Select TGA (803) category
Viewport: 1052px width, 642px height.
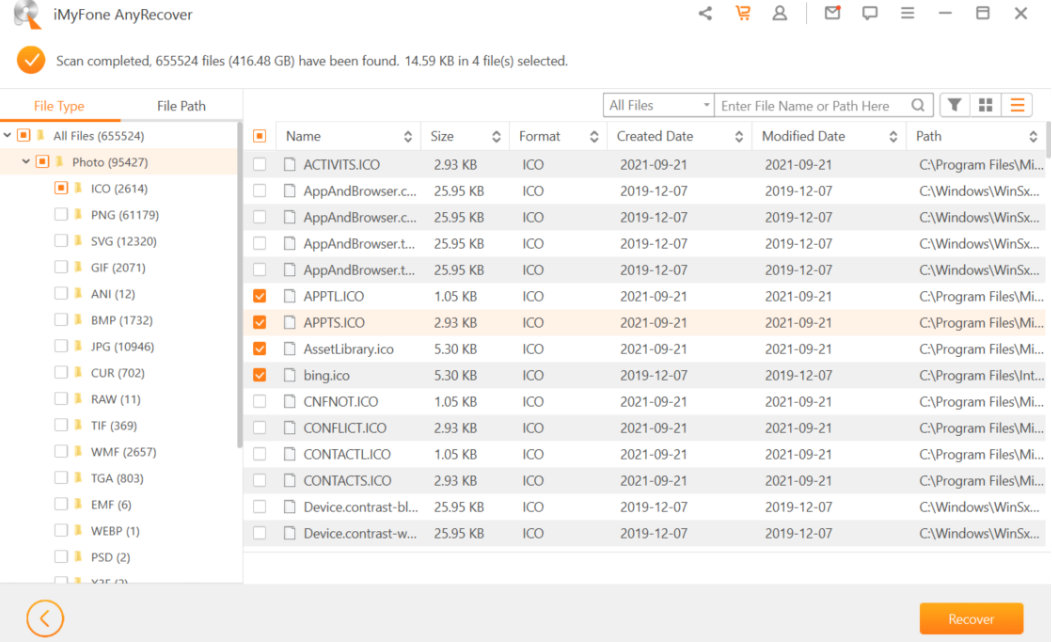pos(117,478)
